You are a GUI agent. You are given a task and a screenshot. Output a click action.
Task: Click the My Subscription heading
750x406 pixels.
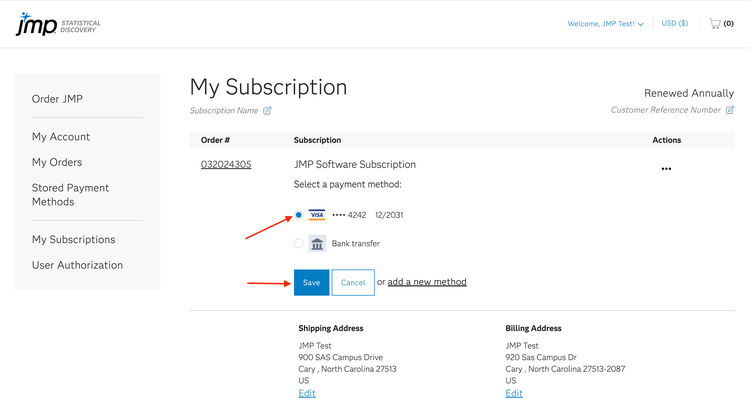[268, 88]
